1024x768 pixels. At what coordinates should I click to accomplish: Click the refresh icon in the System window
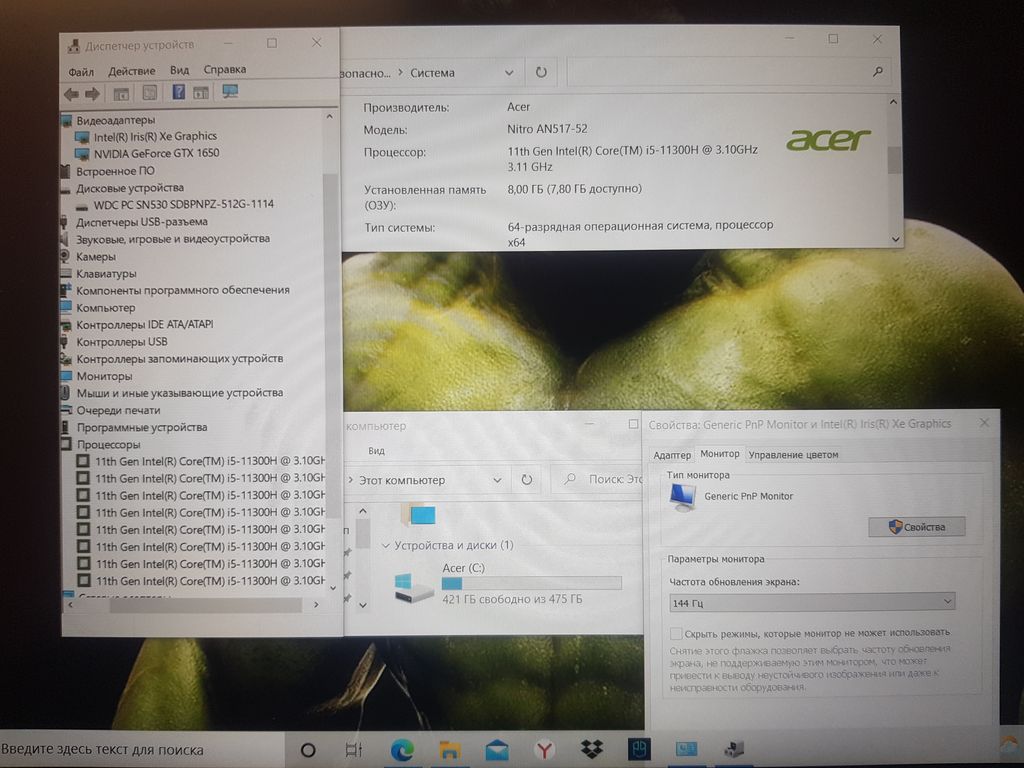click(541, 72)
